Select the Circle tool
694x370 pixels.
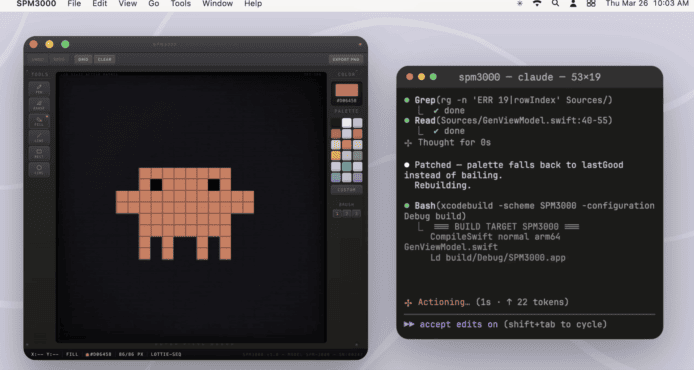(39, 170)
